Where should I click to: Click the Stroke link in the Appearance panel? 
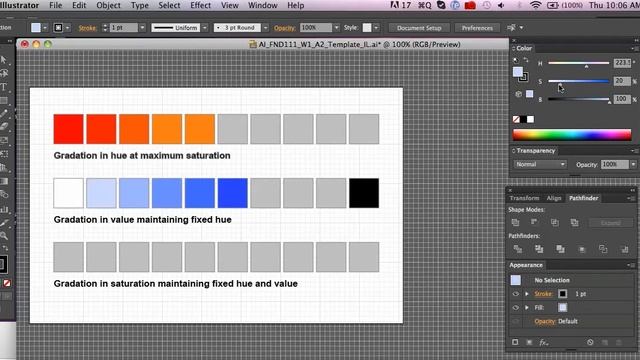coord(543,294)
